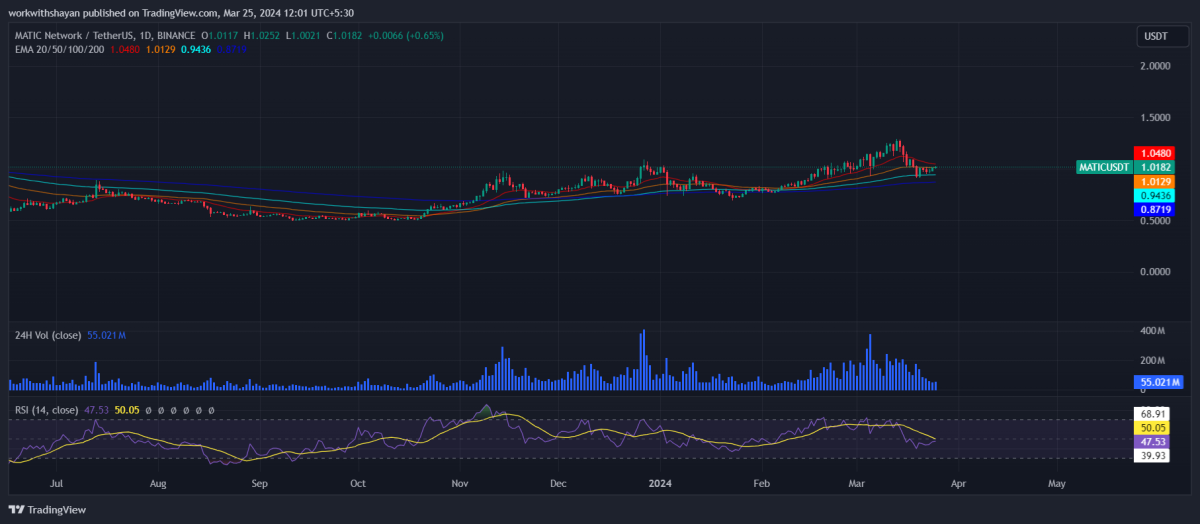Click the blue 0.8719 EMA price tag
1200x524 pixels.
click(x=1153, y=210)
